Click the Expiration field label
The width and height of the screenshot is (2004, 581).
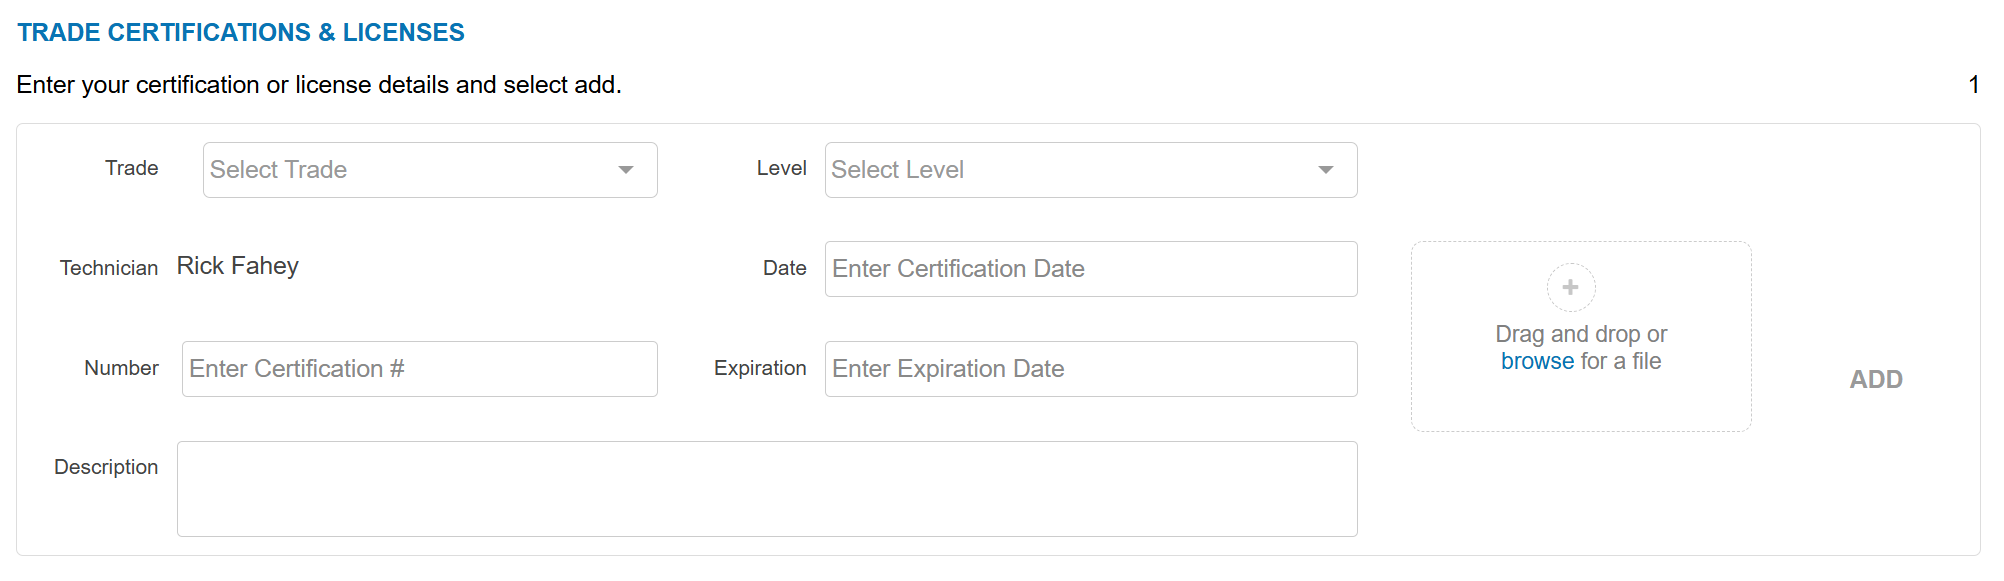pos(760,368)
